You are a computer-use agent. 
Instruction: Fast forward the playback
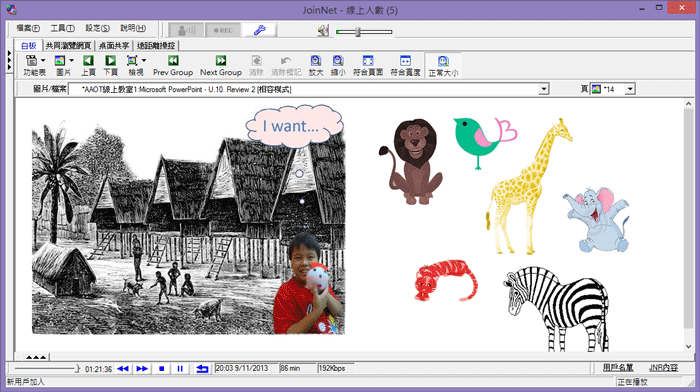[x=142, y=369]
